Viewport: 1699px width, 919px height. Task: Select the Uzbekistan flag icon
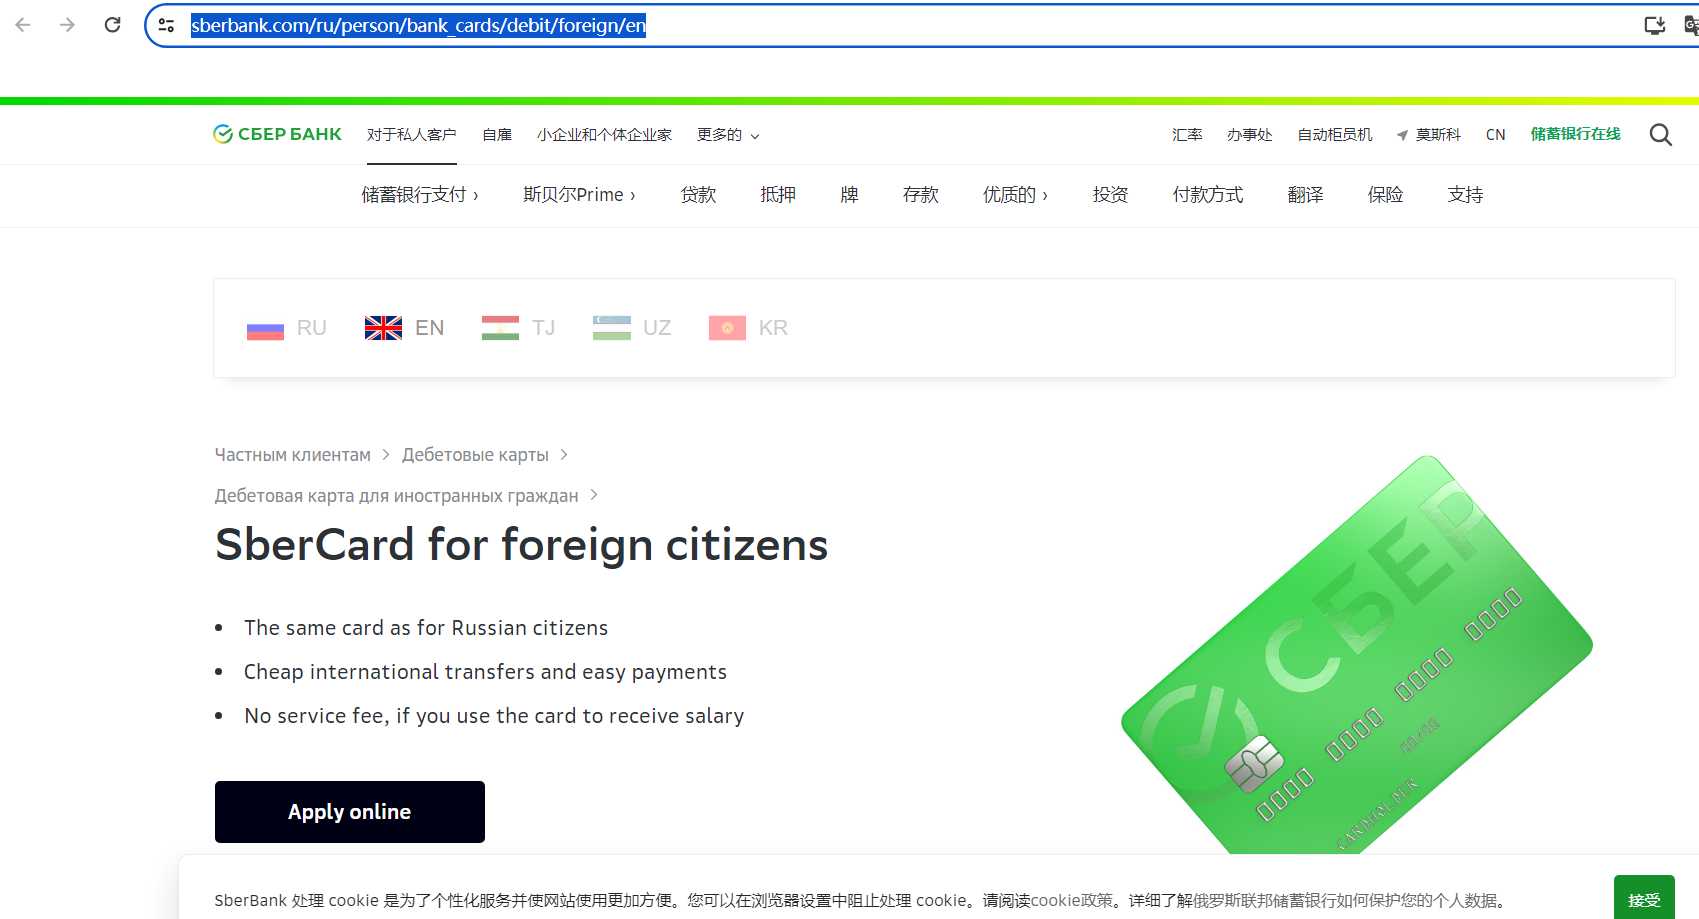tap(611, 328)
